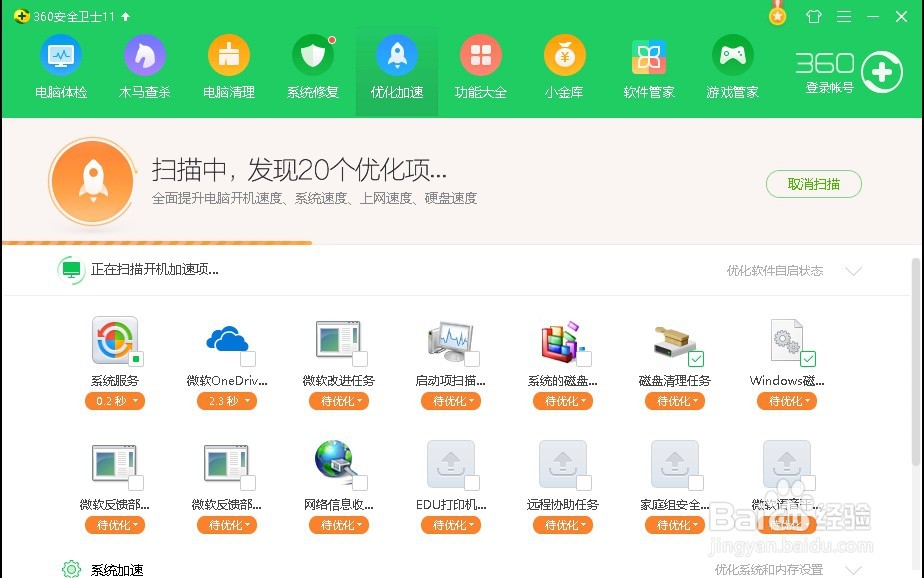Open 功能大全 features grid icon
This screenshot has height=578, width=924.
[481, 55]
